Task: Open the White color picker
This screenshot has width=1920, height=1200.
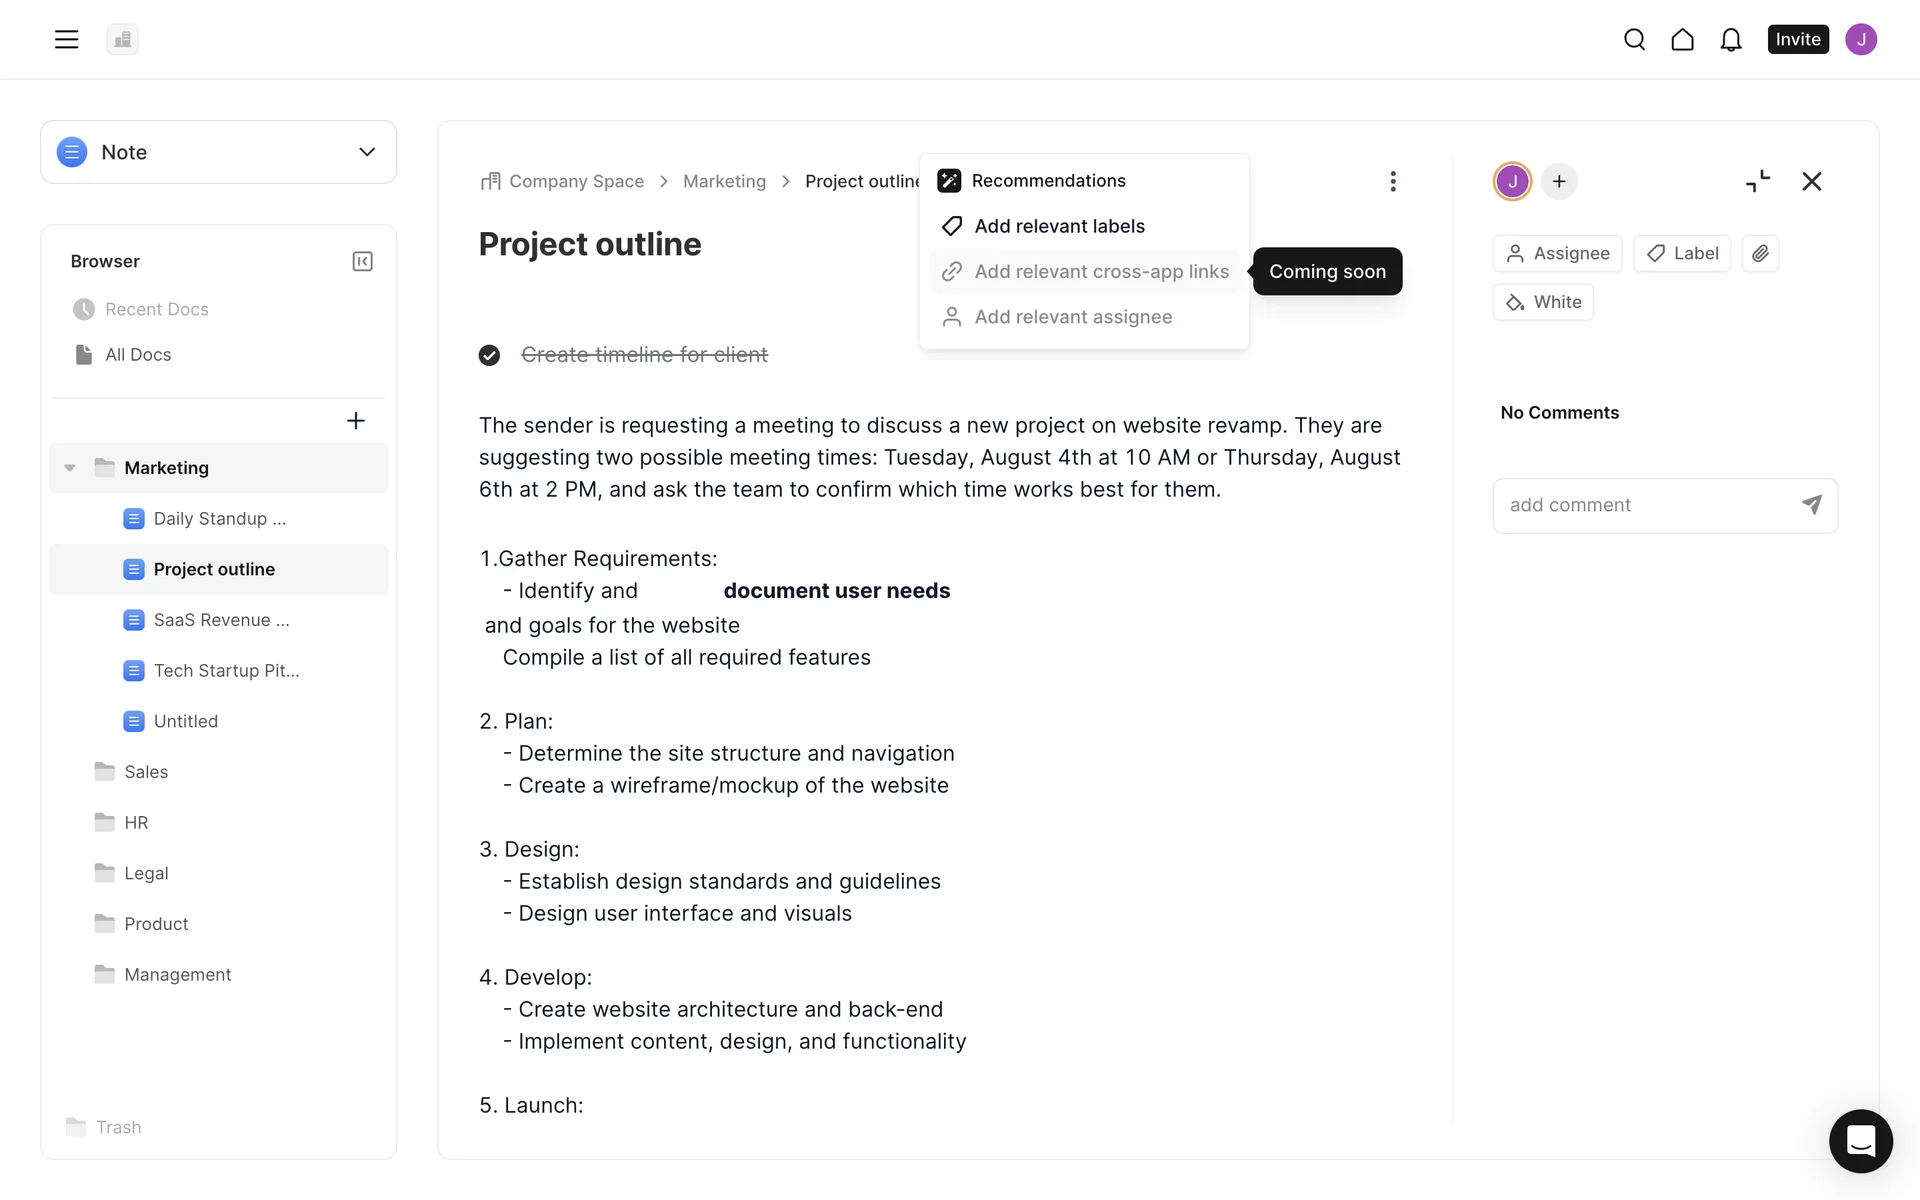Action: click(1543, 302)
